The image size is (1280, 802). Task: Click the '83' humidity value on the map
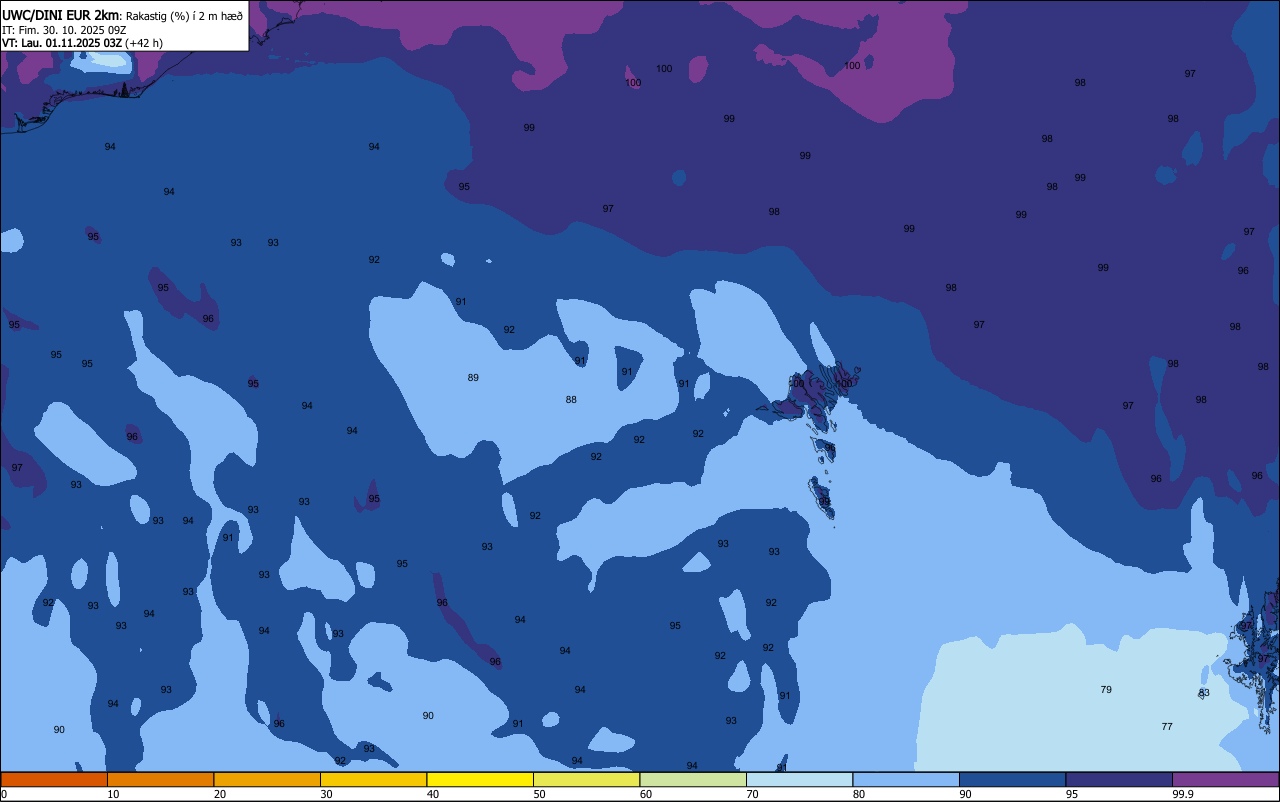(x=1204, y=693)
